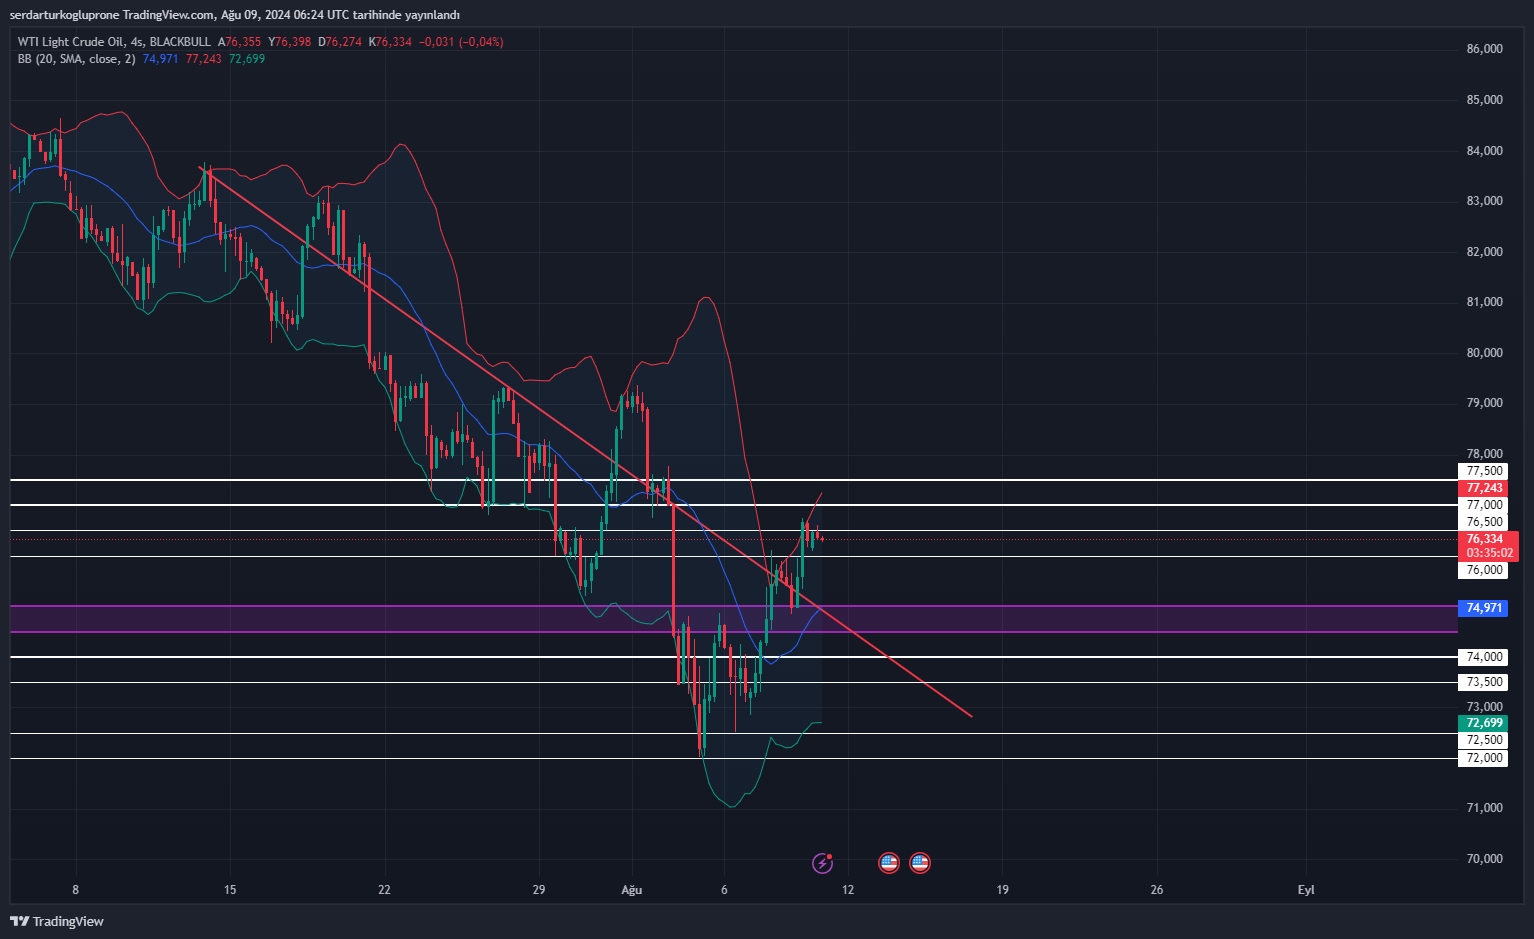Image resolution: width=1534 pixels, height=939 pixels.
Task: Click the TradingView logo in bottom corner
Action: 57,921
